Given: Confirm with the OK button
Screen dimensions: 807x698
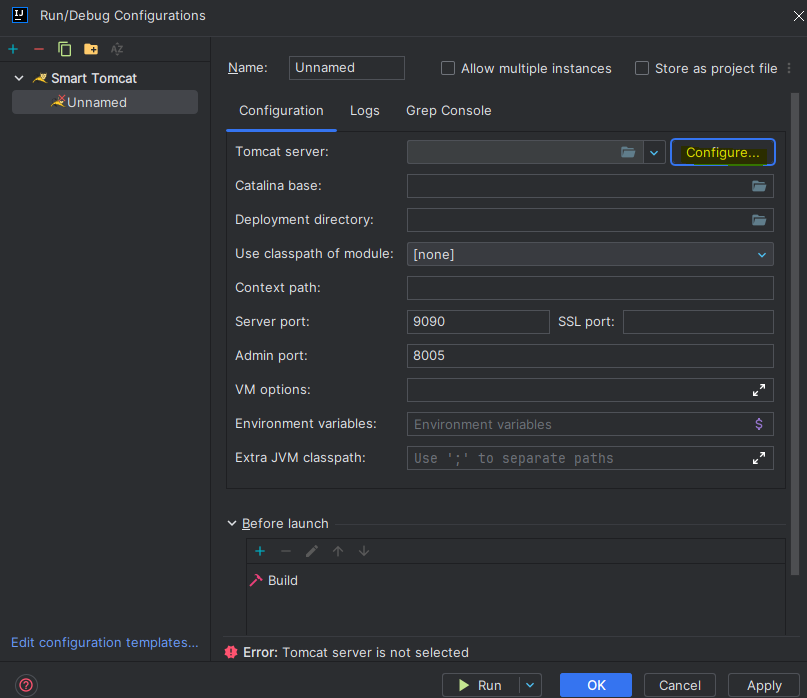Looking at the screenshot, I should pyautogui.click(x=596, y=685).
